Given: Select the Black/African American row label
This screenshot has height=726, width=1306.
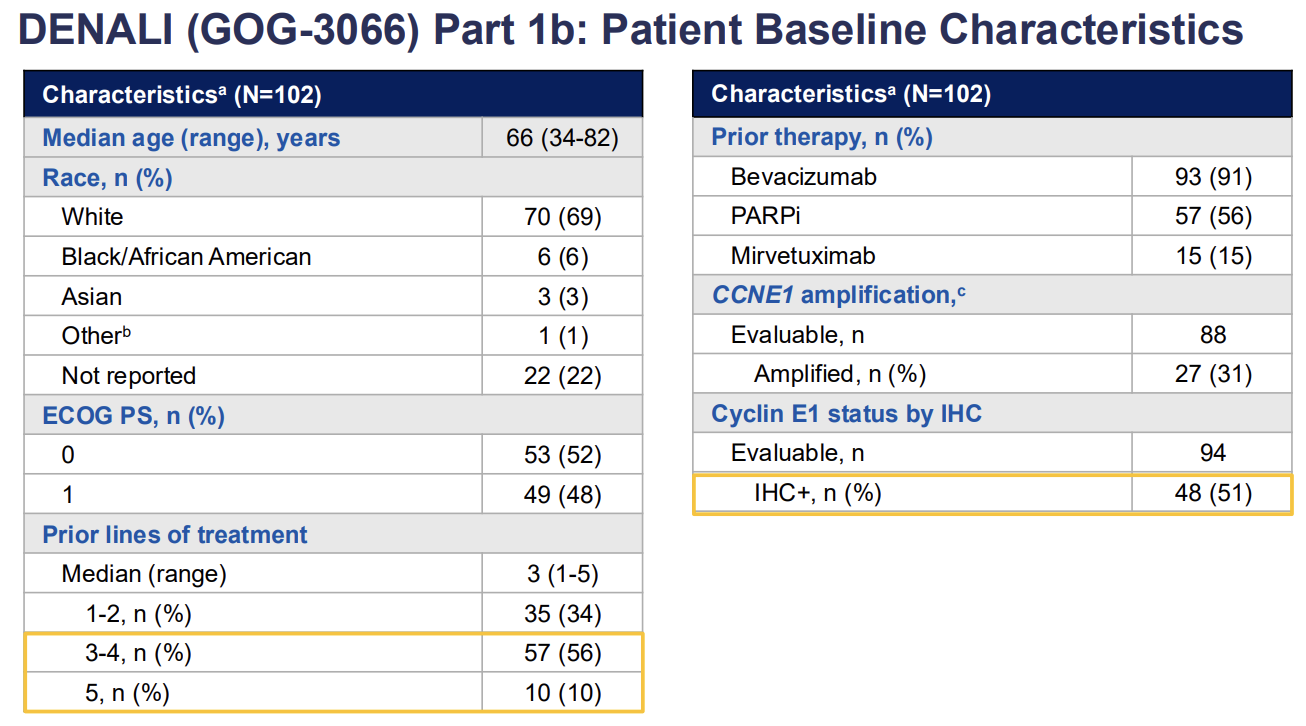Looking at the screenshot, I should click(186, 257).
